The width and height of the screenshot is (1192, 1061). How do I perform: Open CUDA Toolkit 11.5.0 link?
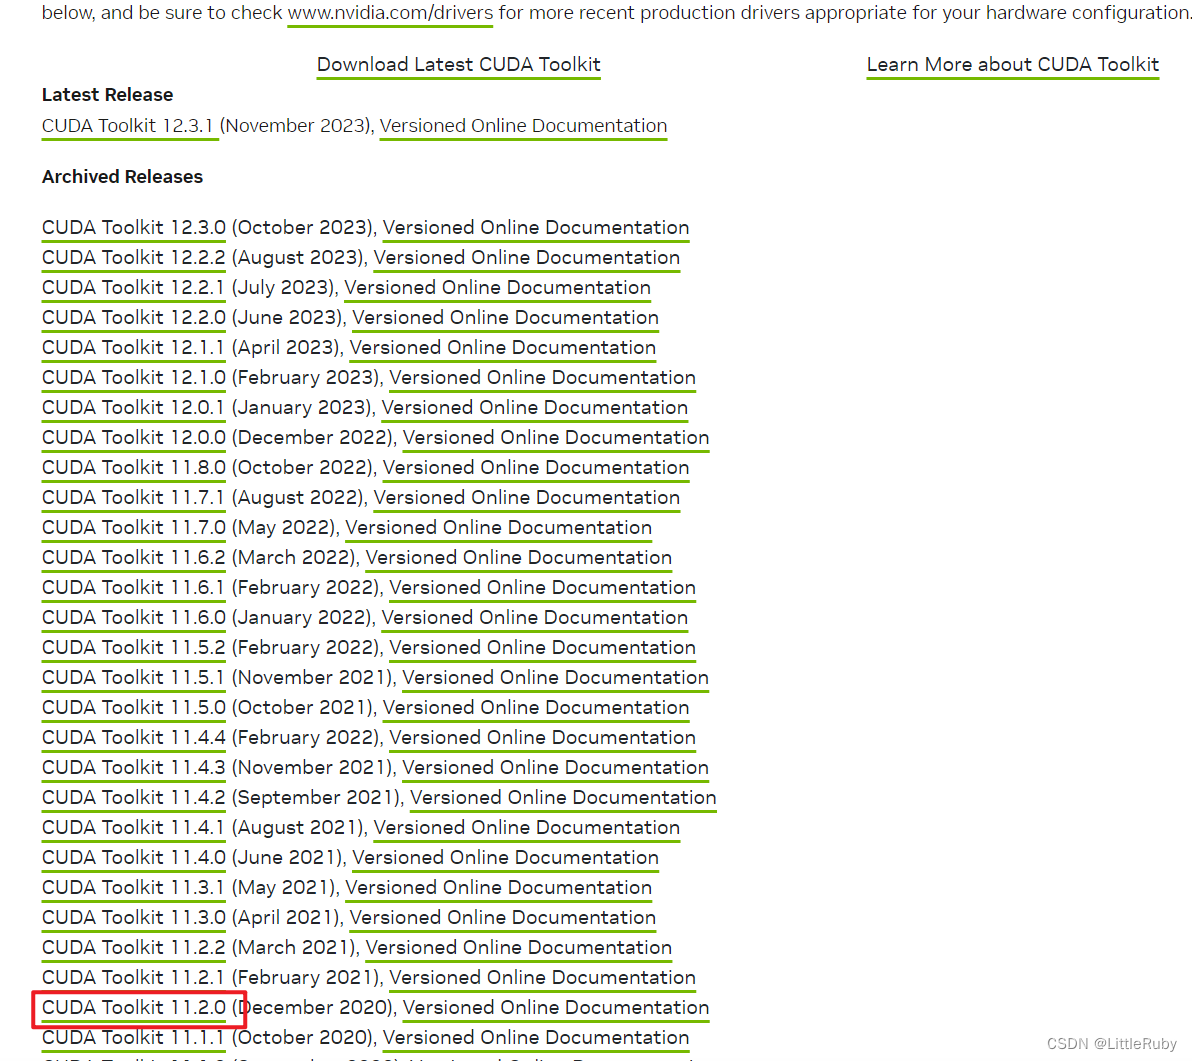[x=134, y=708]
